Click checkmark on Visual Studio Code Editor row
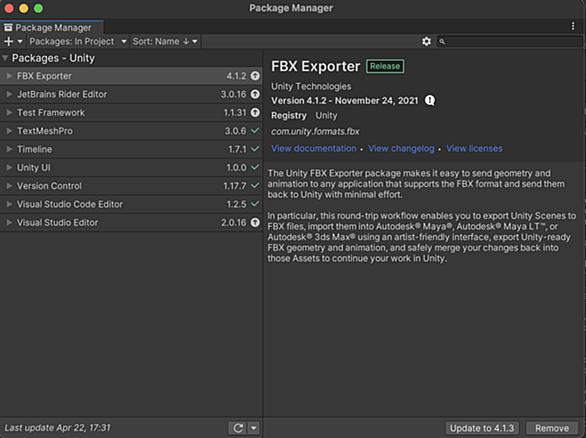The height and width of the screenshot is (438, 586). click(255, 204)
